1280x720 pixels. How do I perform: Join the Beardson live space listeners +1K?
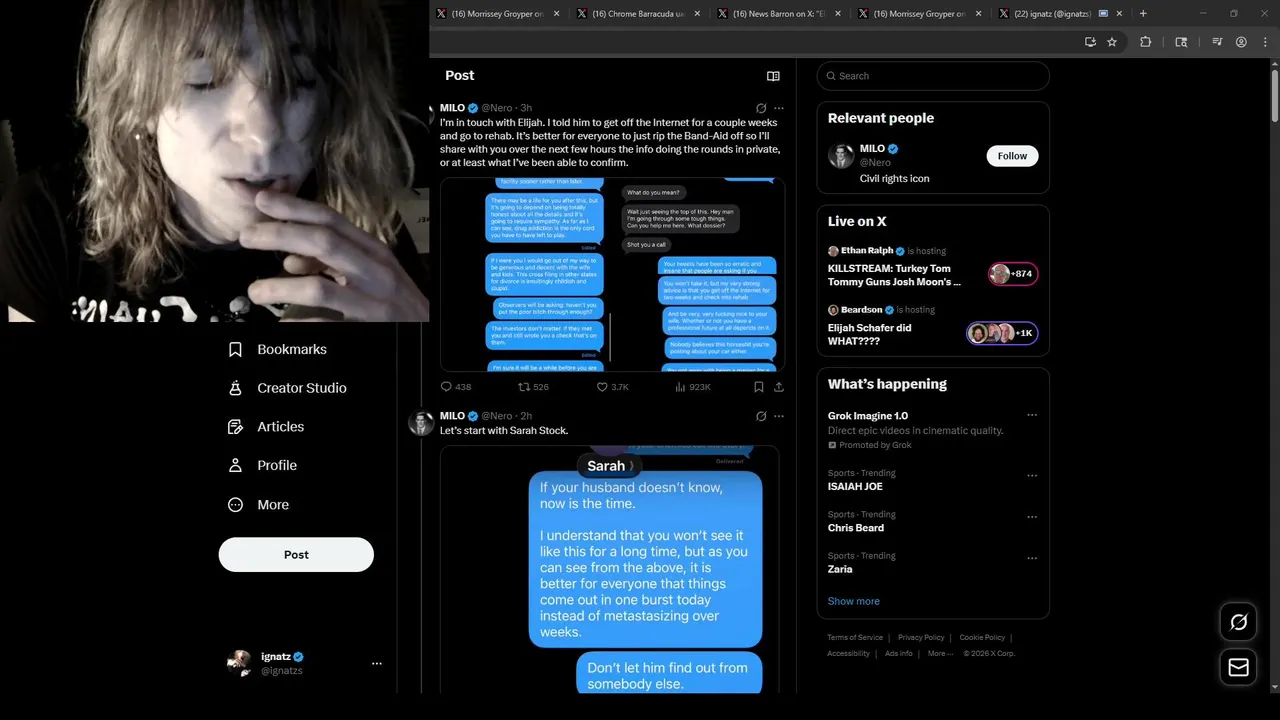(1002, 333)
